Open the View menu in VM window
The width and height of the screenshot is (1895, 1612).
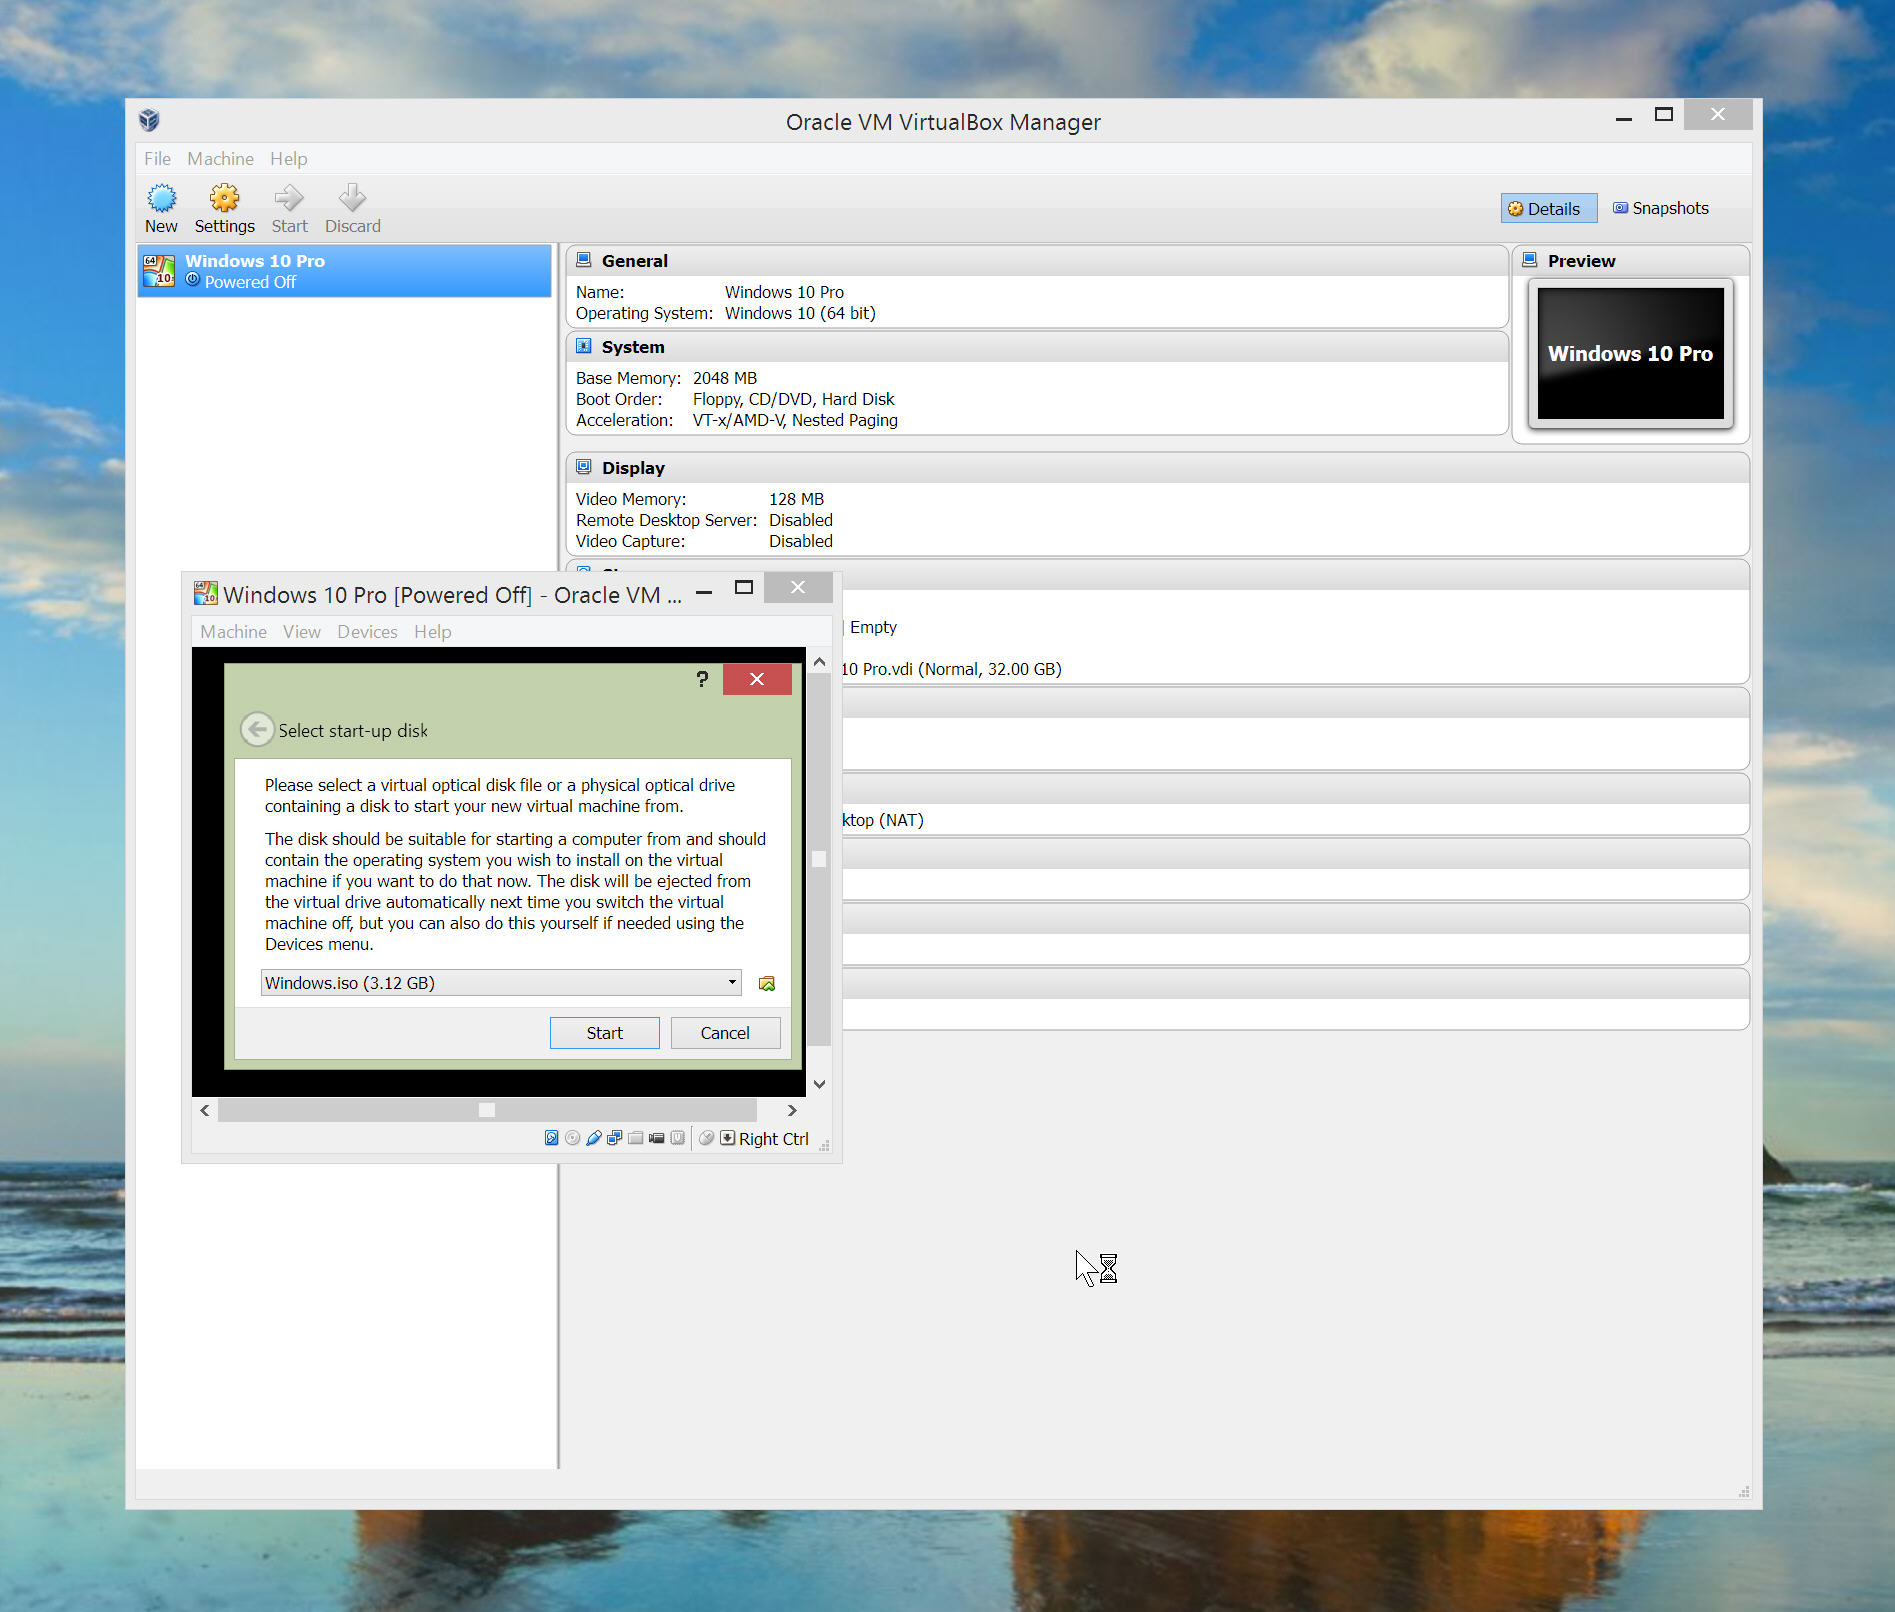click(301, 631)
